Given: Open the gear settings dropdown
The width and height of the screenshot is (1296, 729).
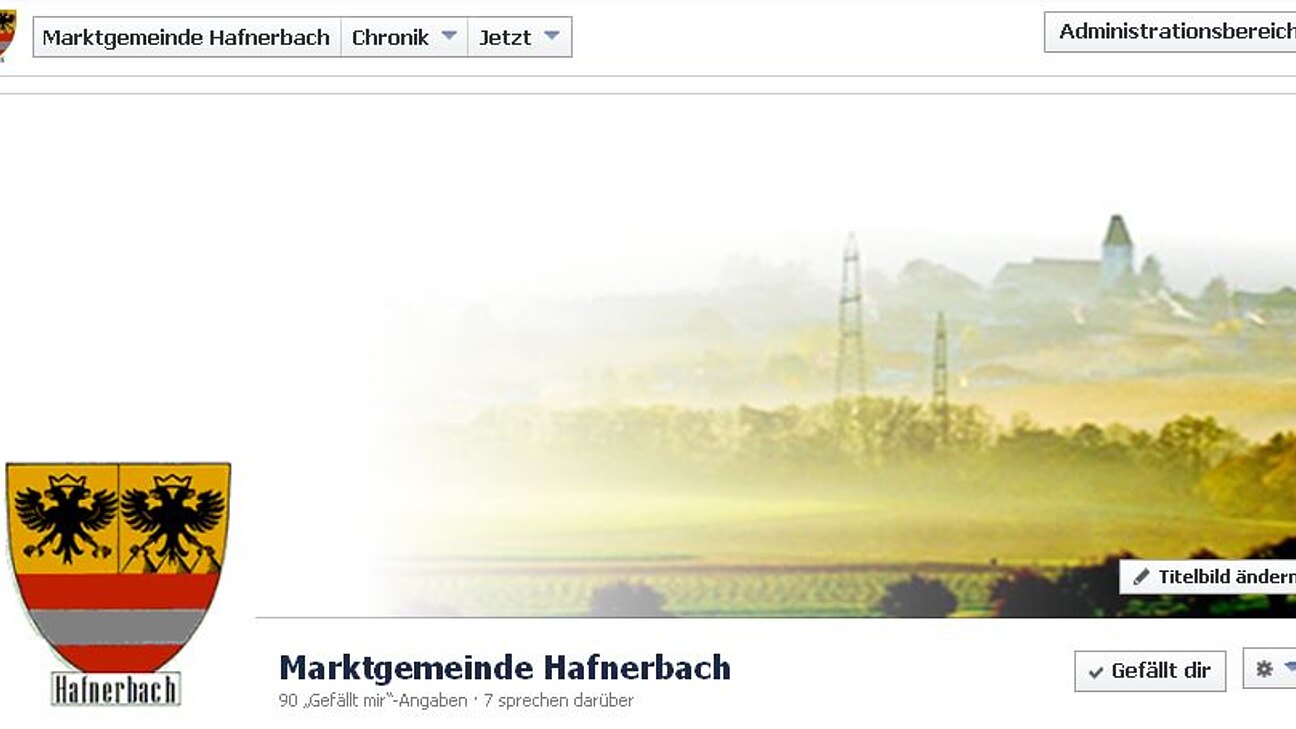Looking at the screenshot, I should coord(1270,668).
